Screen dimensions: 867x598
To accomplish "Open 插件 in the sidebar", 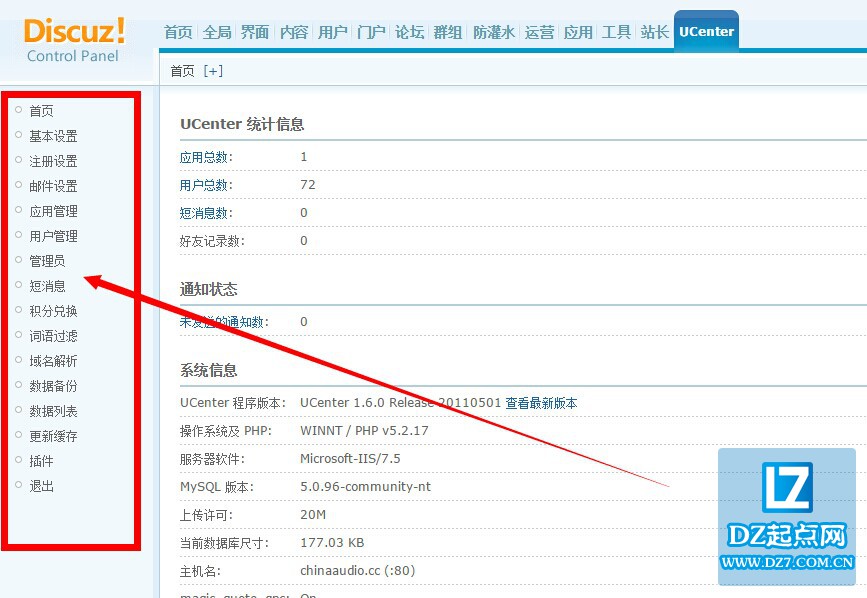I will pos(41,461).
